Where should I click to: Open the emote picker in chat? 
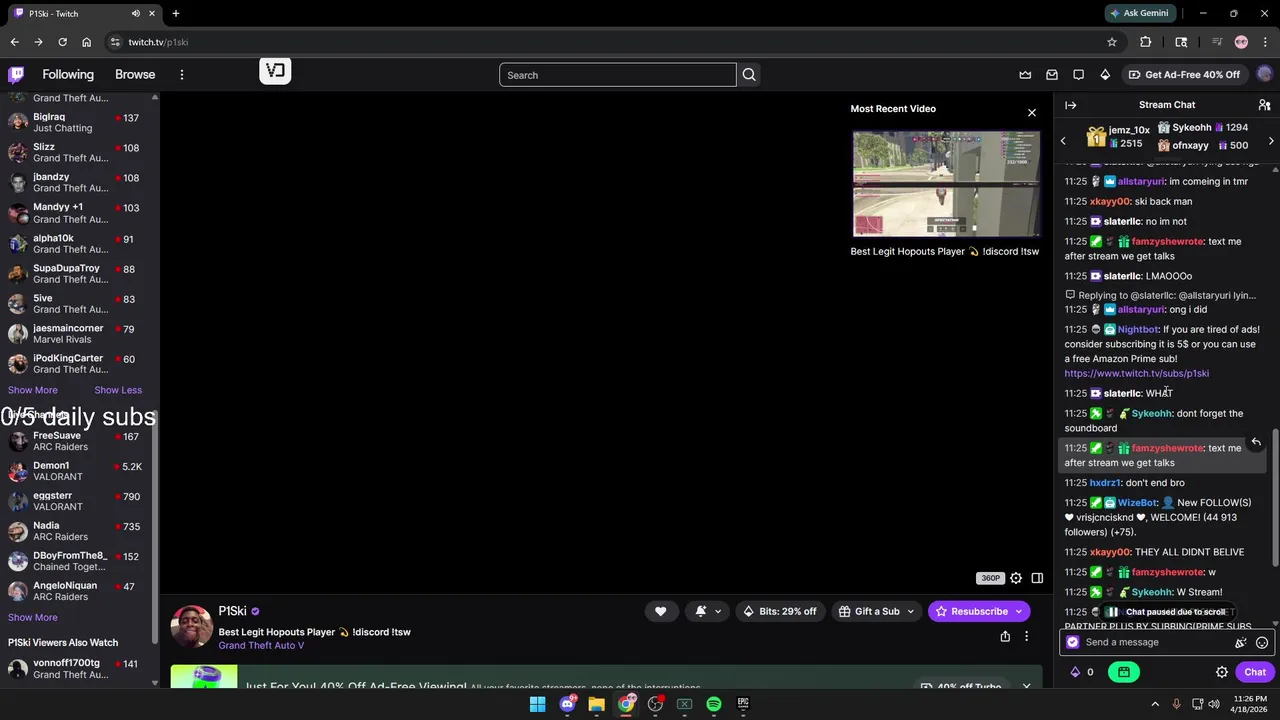(x=1262, y=643)
